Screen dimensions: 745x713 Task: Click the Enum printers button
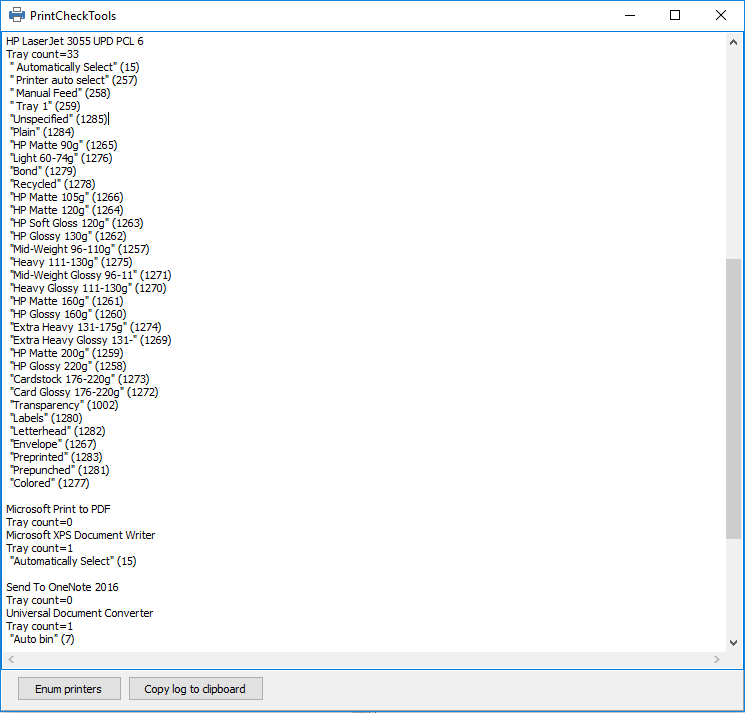click(x=69, y=689)
